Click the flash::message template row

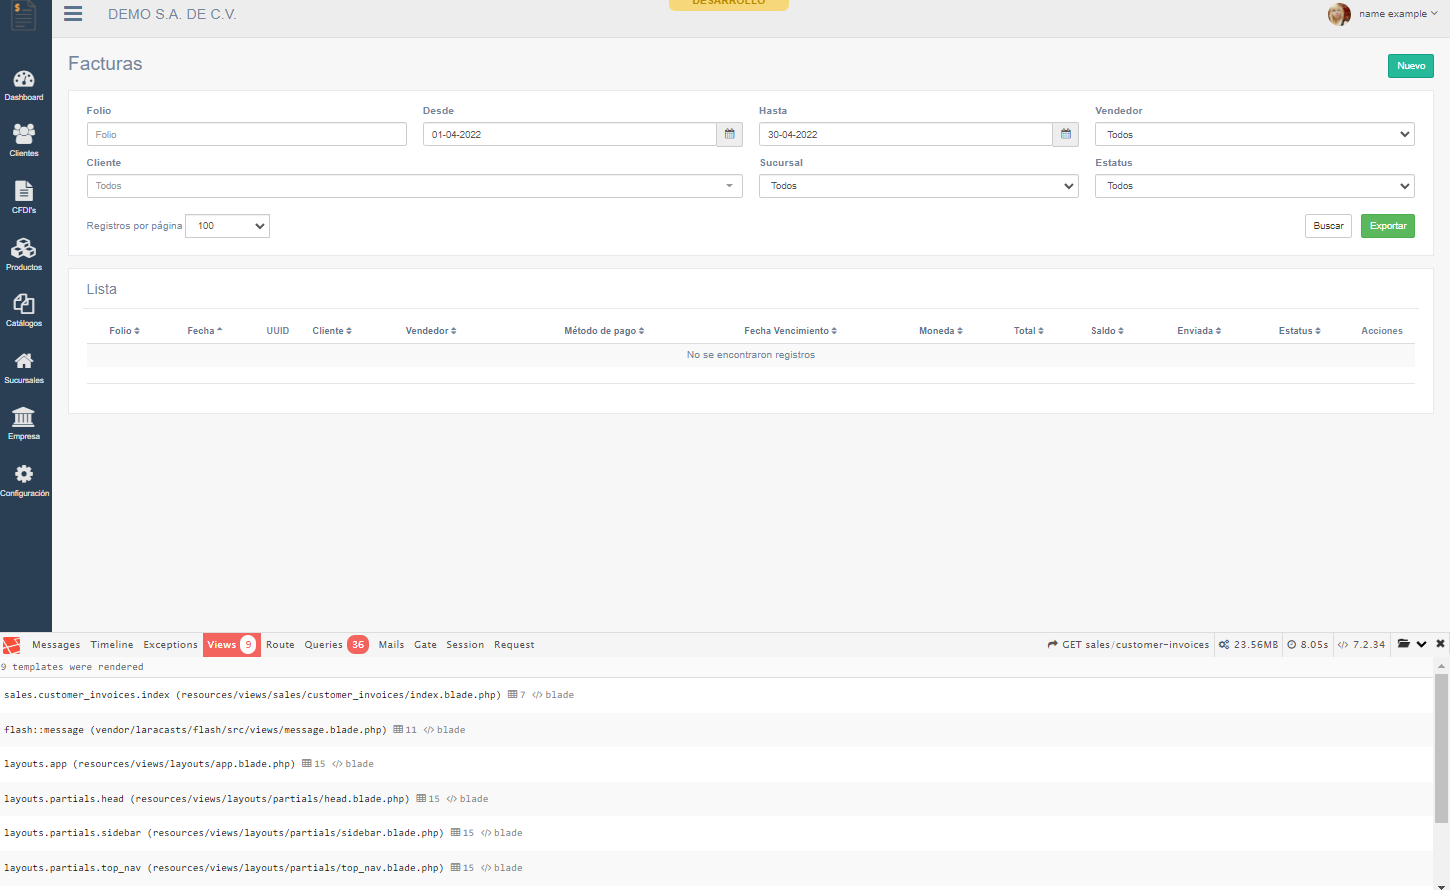717,730
